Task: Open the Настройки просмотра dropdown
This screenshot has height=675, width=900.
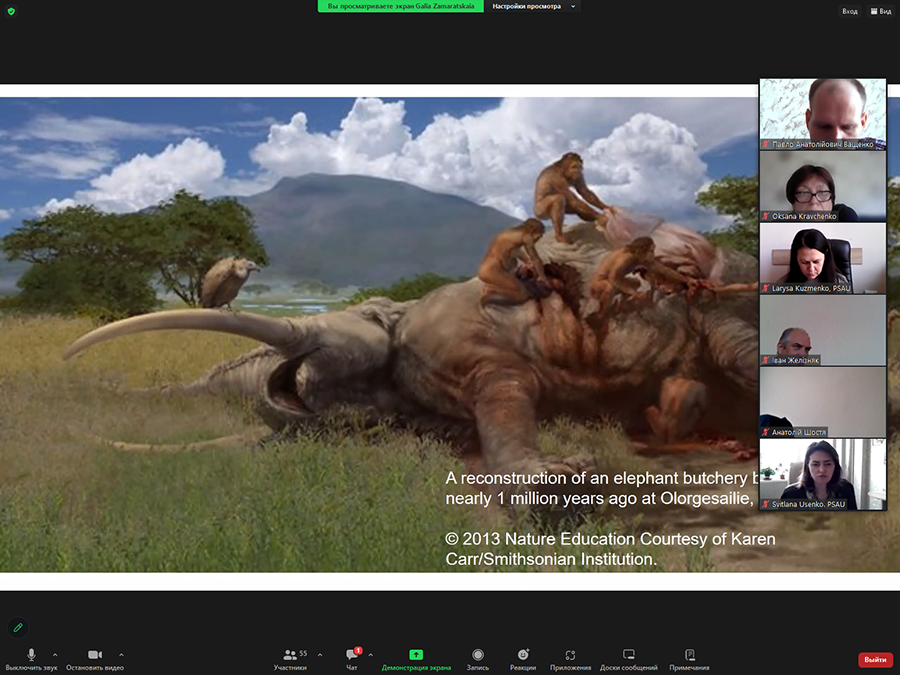Action: [x=533, y=6]
